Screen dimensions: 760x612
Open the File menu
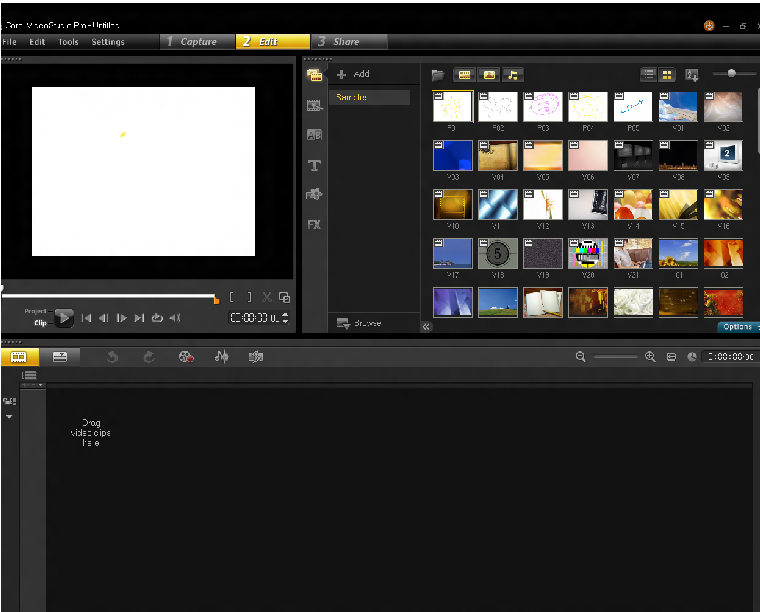tap(9, 42)
